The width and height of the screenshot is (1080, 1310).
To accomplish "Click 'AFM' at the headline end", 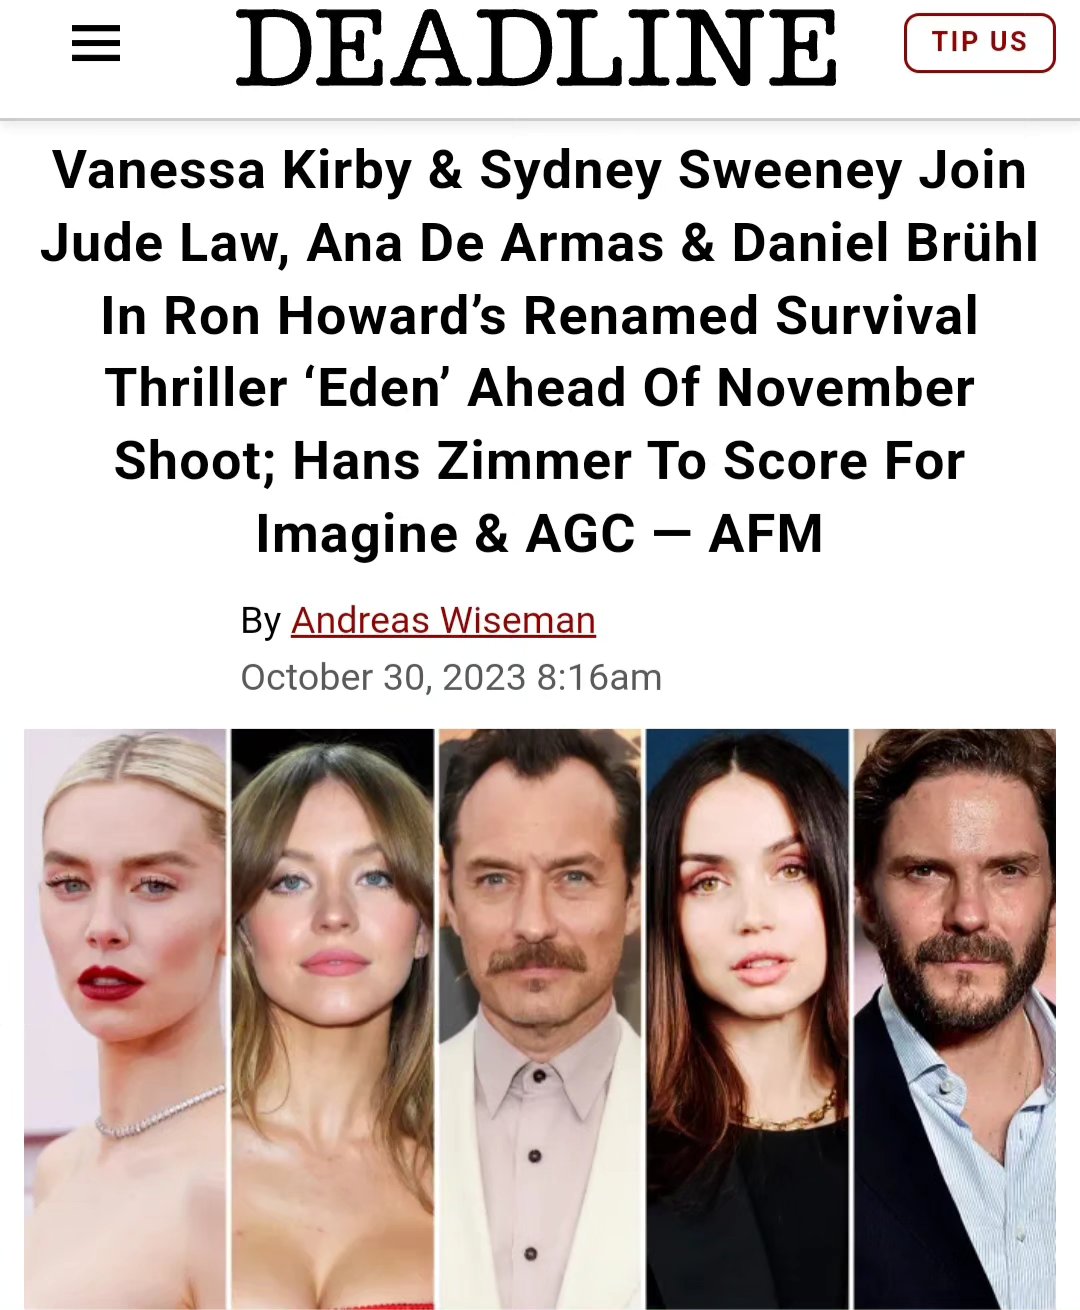I will (765, 534).
